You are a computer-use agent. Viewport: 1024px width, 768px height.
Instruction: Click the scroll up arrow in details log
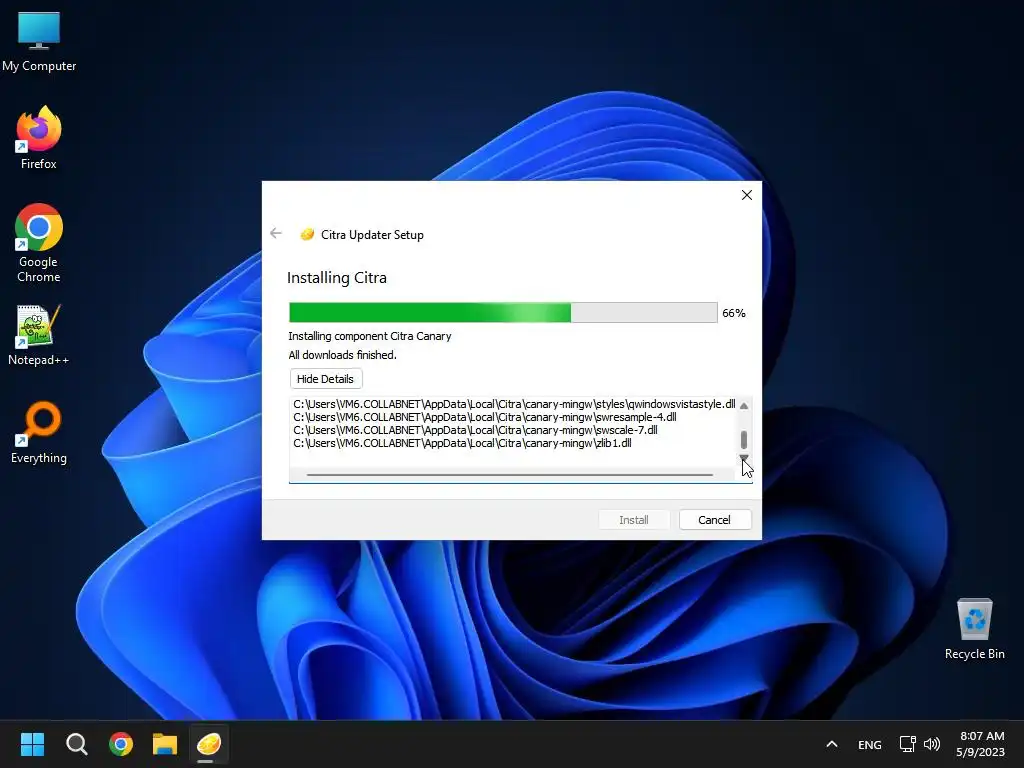point(744,406)
